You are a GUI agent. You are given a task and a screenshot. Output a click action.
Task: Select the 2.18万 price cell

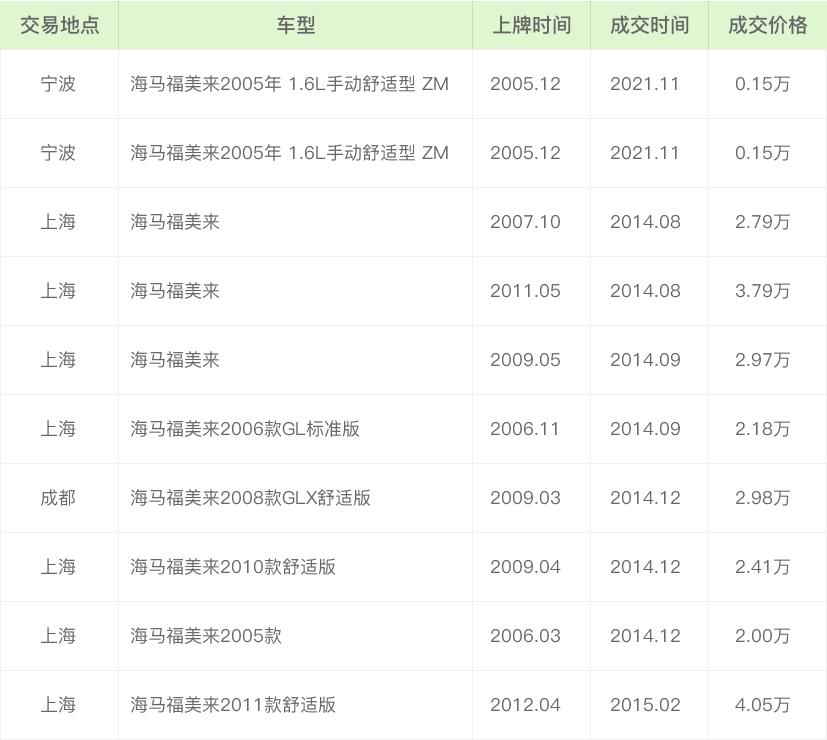point(762,429)
